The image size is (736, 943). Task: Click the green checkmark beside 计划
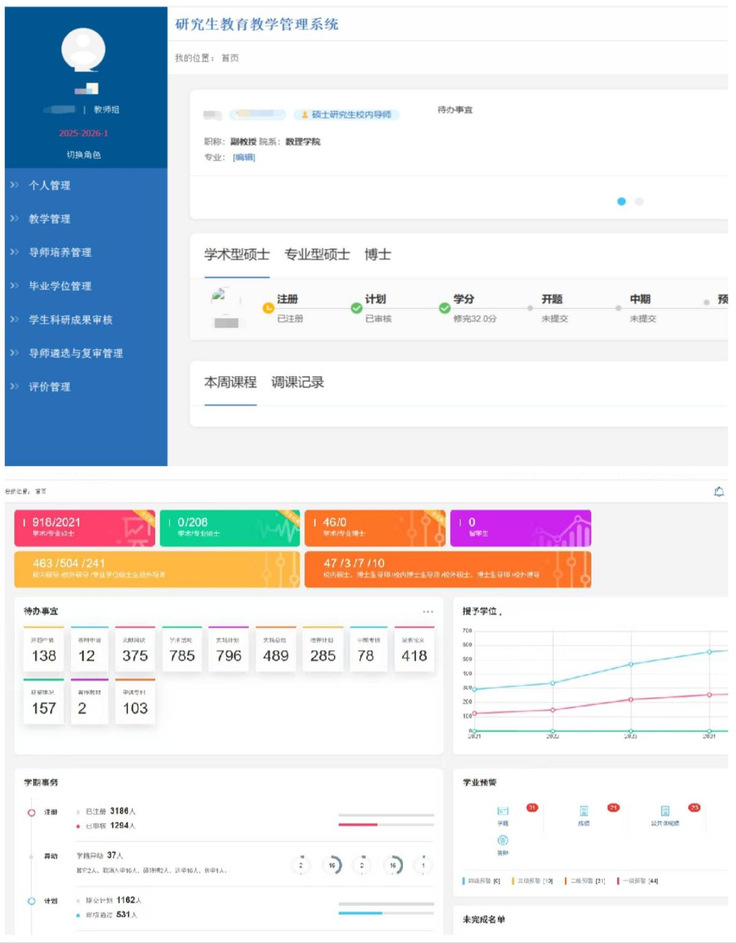coord(357,308)
